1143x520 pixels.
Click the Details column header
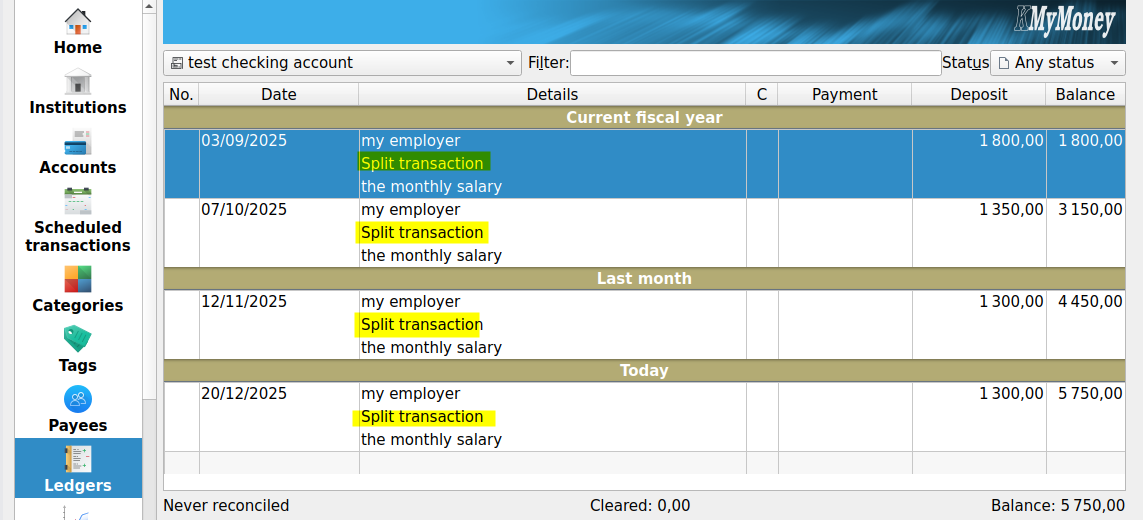tap(552, 95)
